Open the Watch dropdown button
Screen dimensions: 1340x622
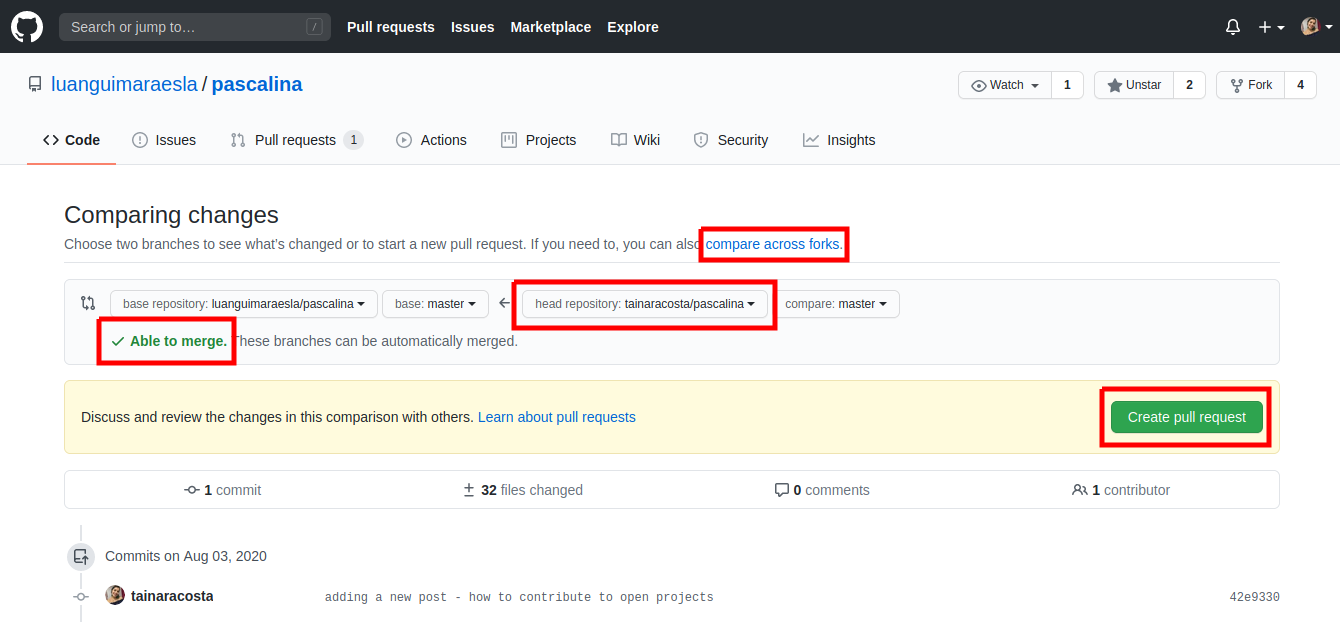(x=1006, y=85)
